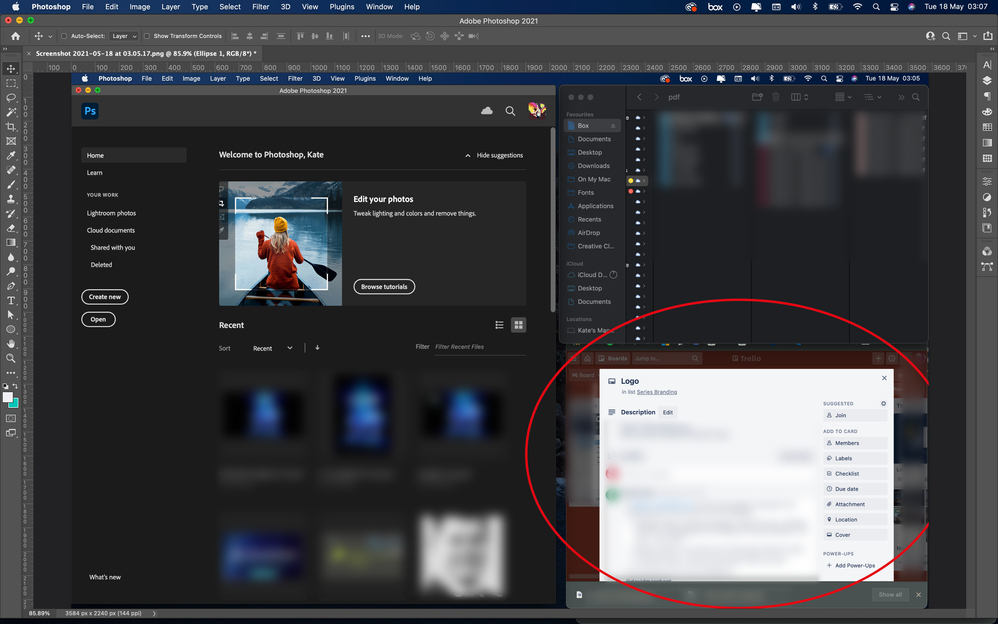
Task: Select the Path Selection tool
Action: pos(11,315)
